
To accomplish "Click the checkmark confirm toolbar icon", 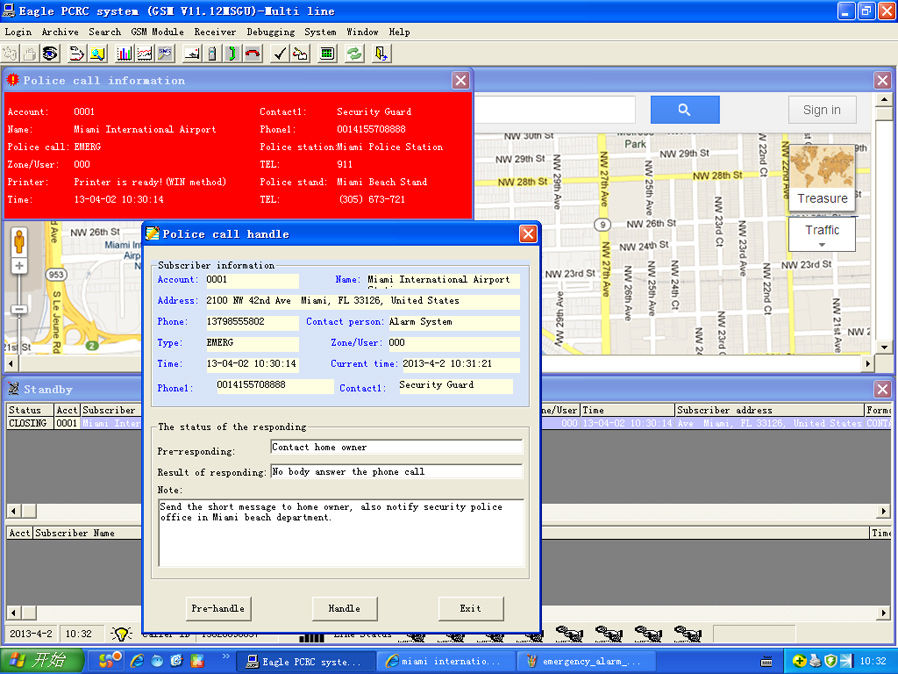I will pyautogui.click(x=280, y=53).
